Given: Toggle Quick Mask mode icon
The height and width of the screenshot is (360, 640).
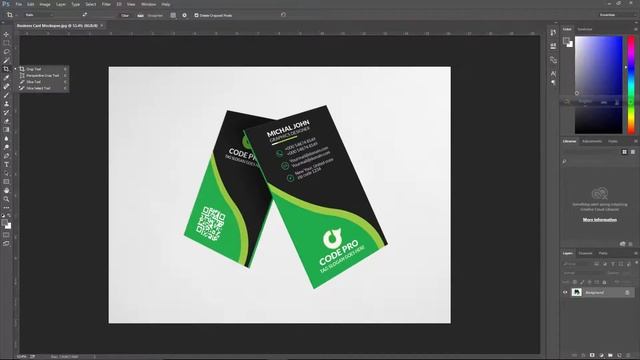Looking at the screenshot, I should [6, 235].
